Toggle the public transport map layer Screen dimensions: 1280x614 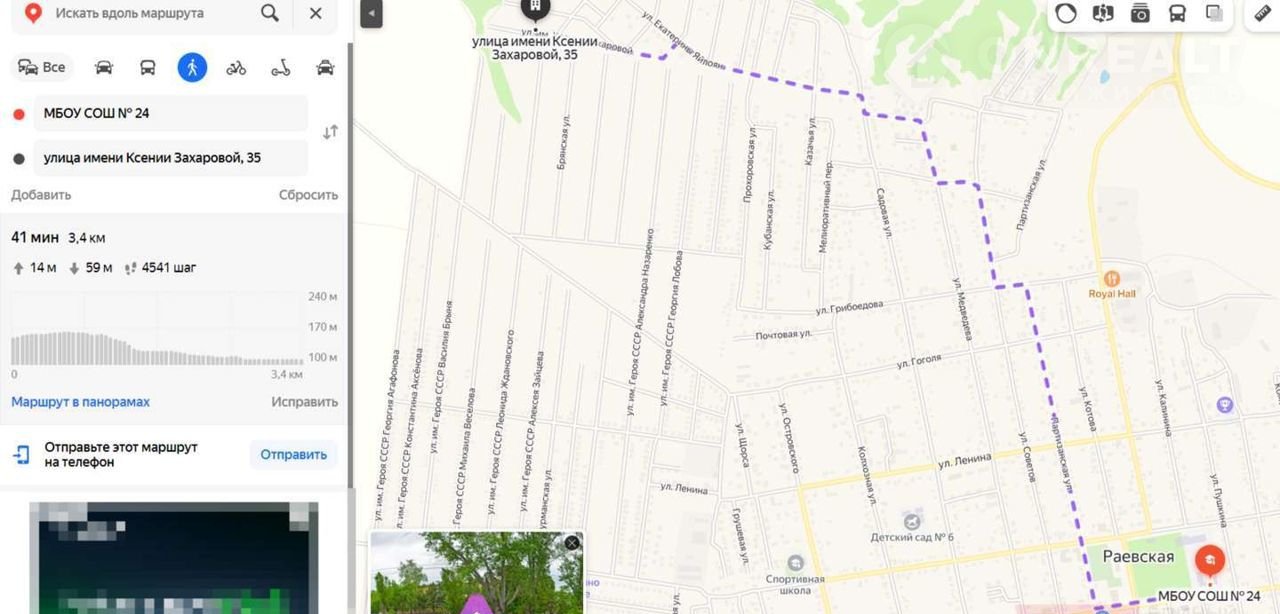pos(1177,13)
